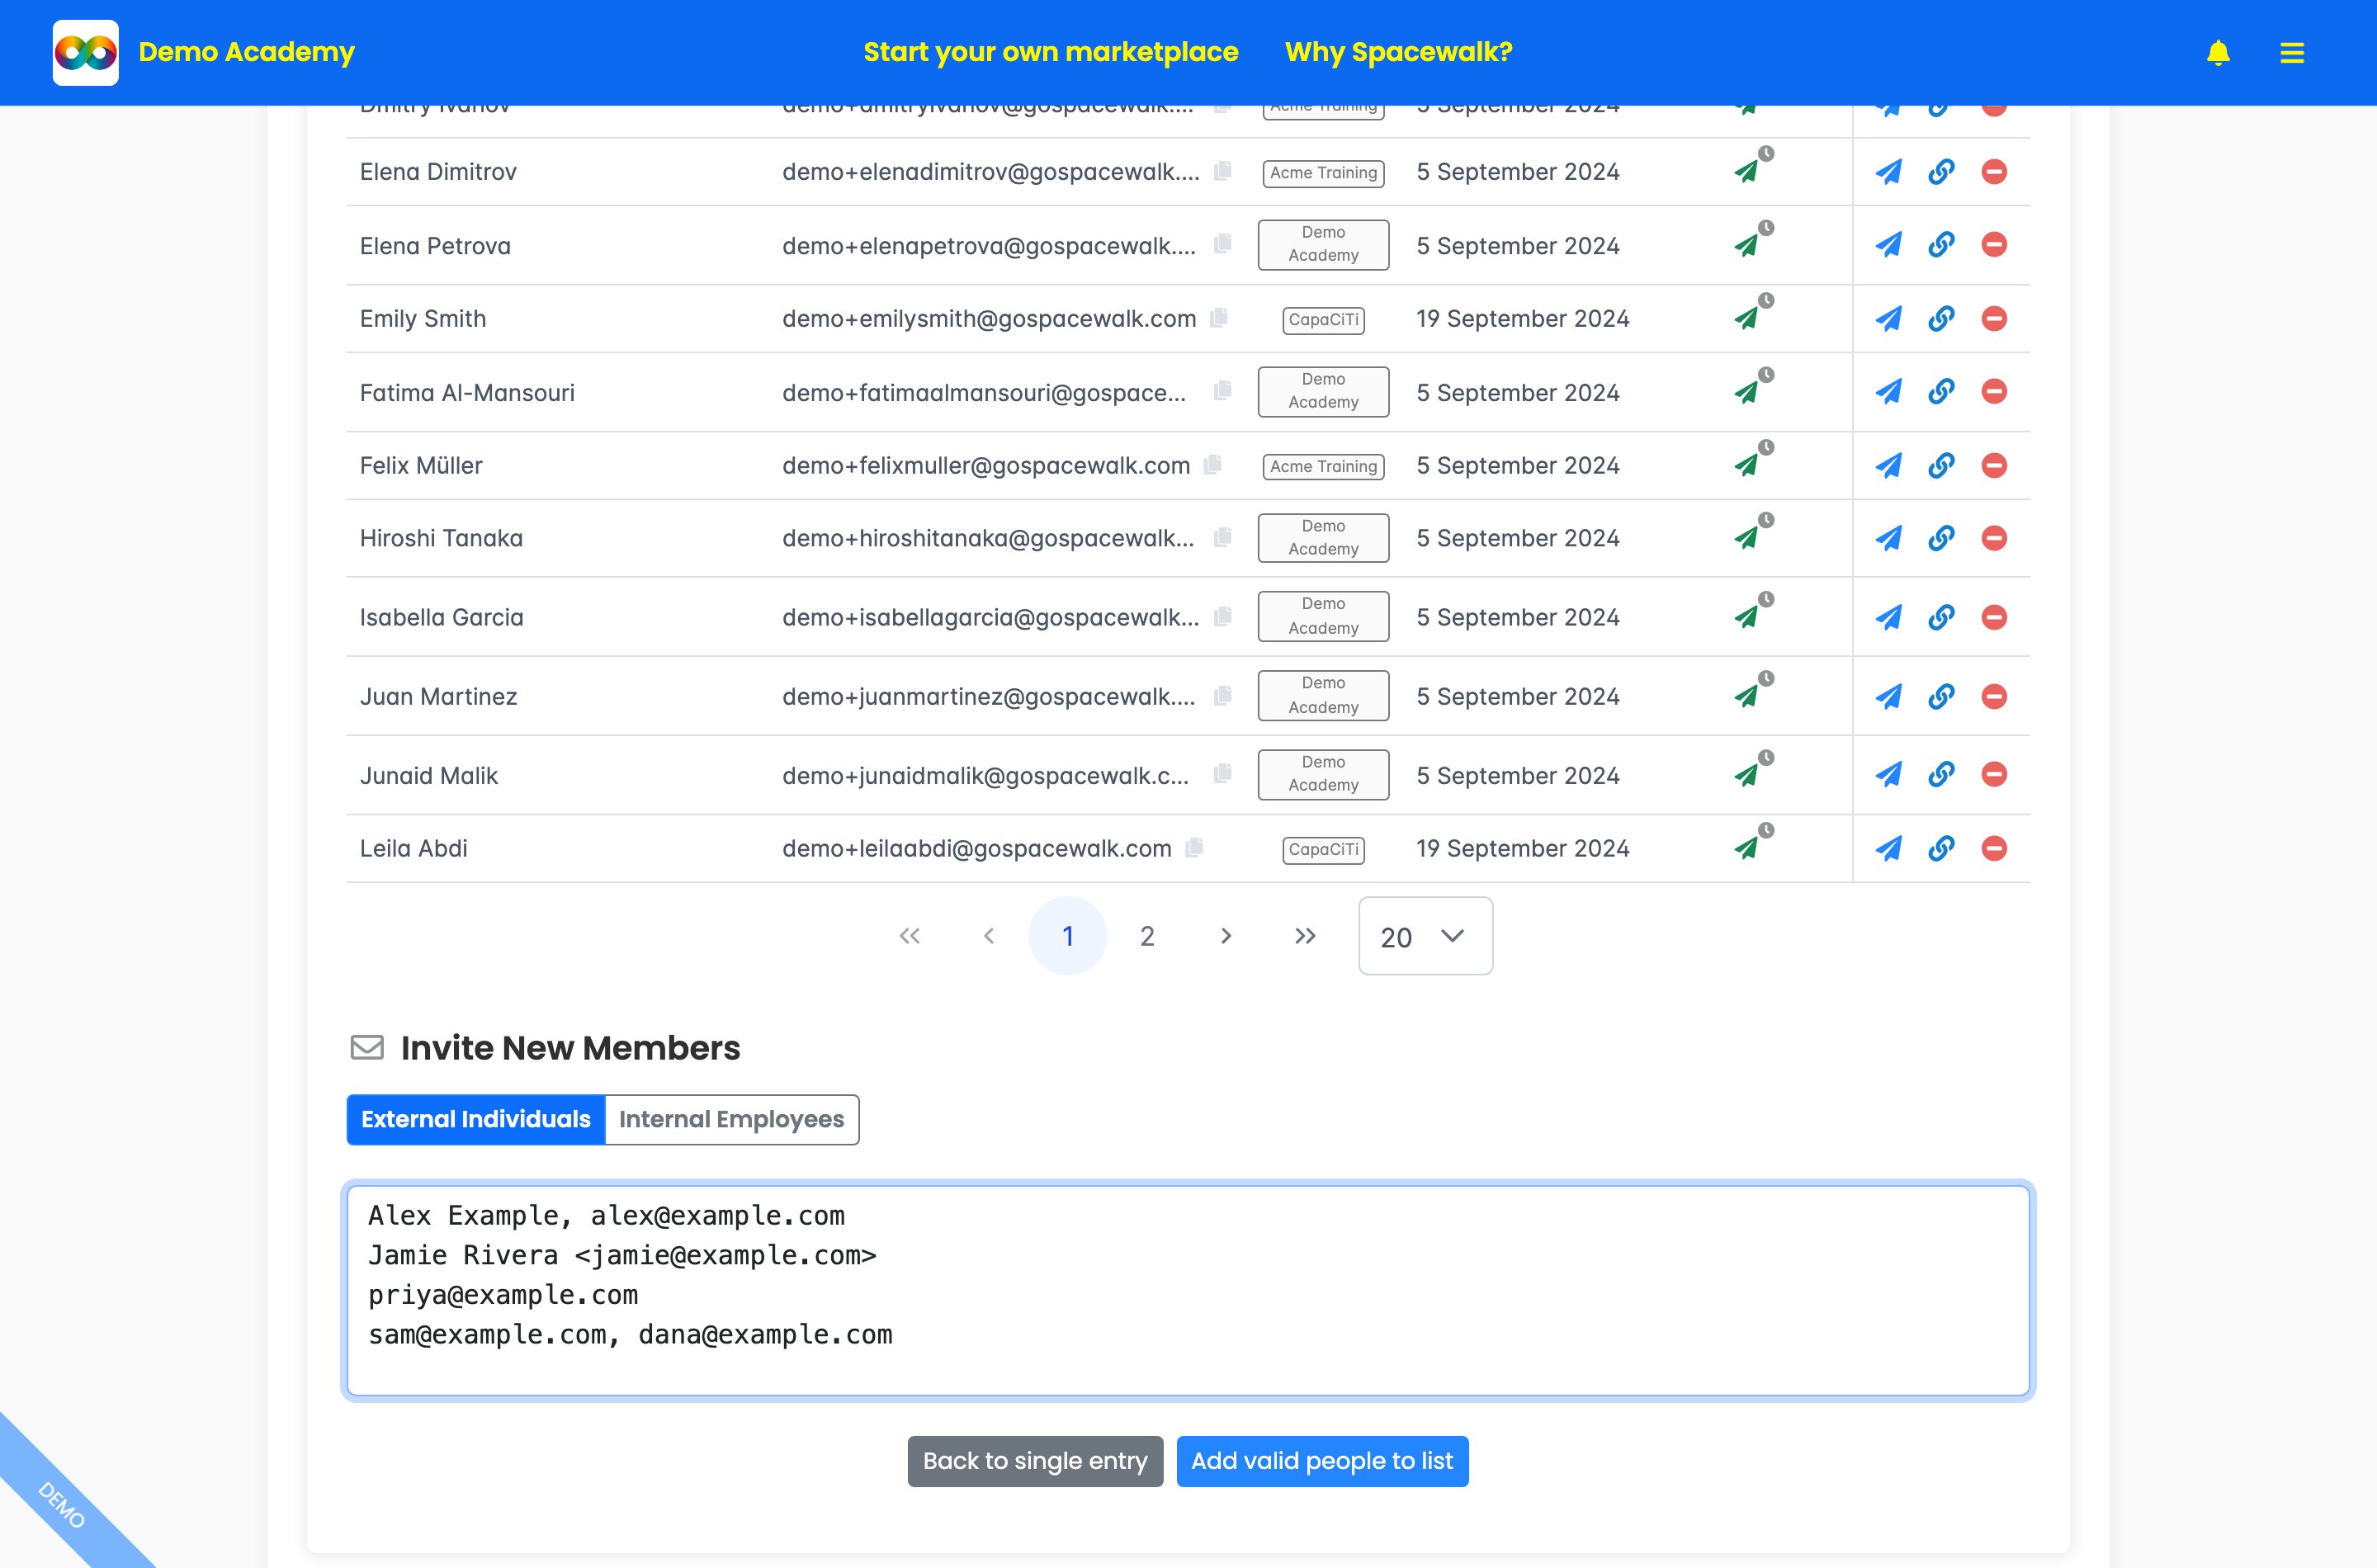Click Add valid people to list

1322,1462
